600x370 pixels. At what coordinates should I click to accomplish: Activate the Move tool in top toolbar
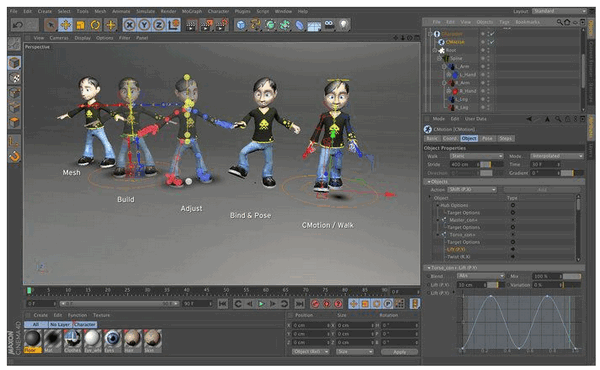tap(65, 25)
